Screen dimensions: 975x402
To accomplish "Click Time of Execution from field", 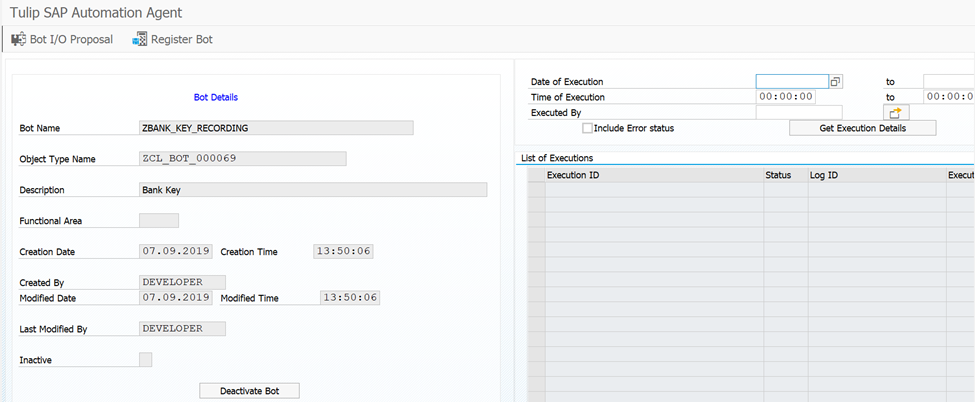I will click(x=785, y=97).
